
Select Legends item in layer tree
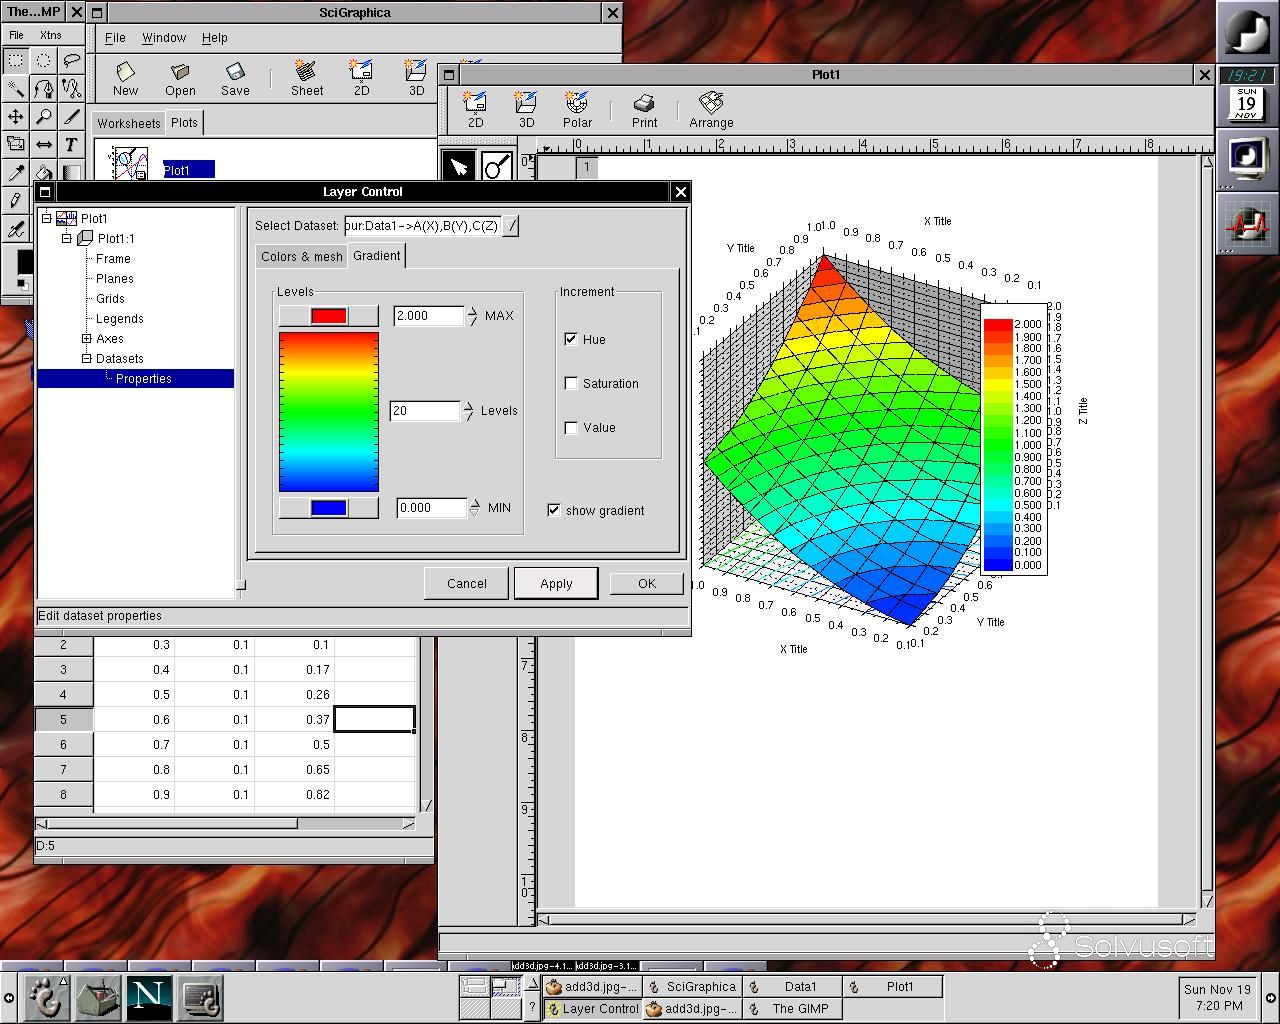tap(119, 318)
